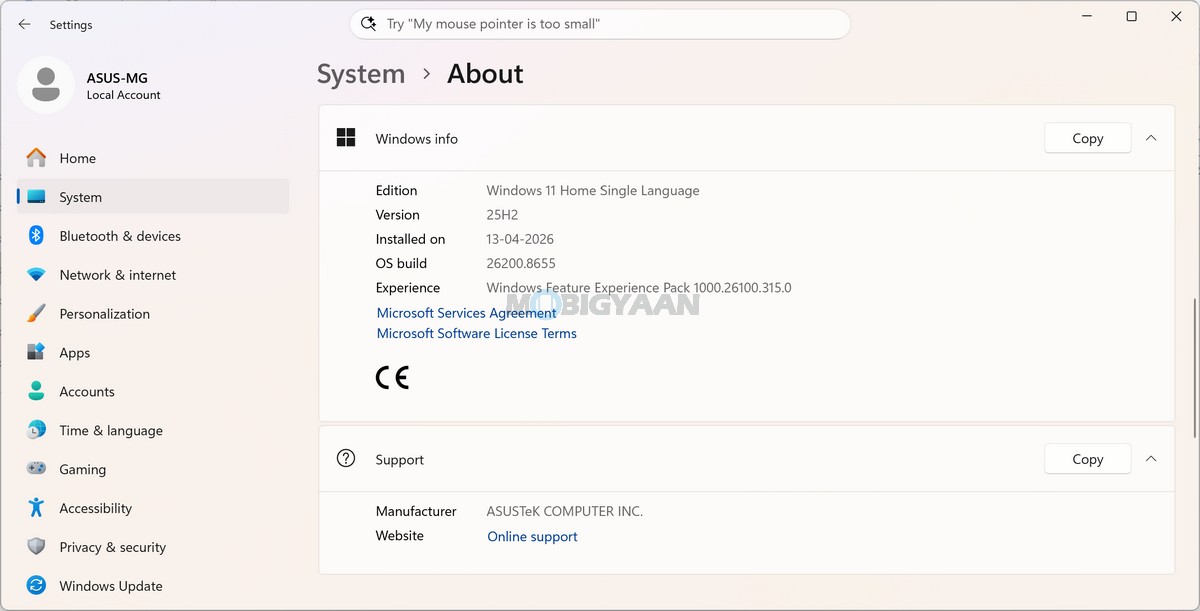Collapse the Support section chevron
Screen dimensions: 1200x611
(x=1151, y=459)
